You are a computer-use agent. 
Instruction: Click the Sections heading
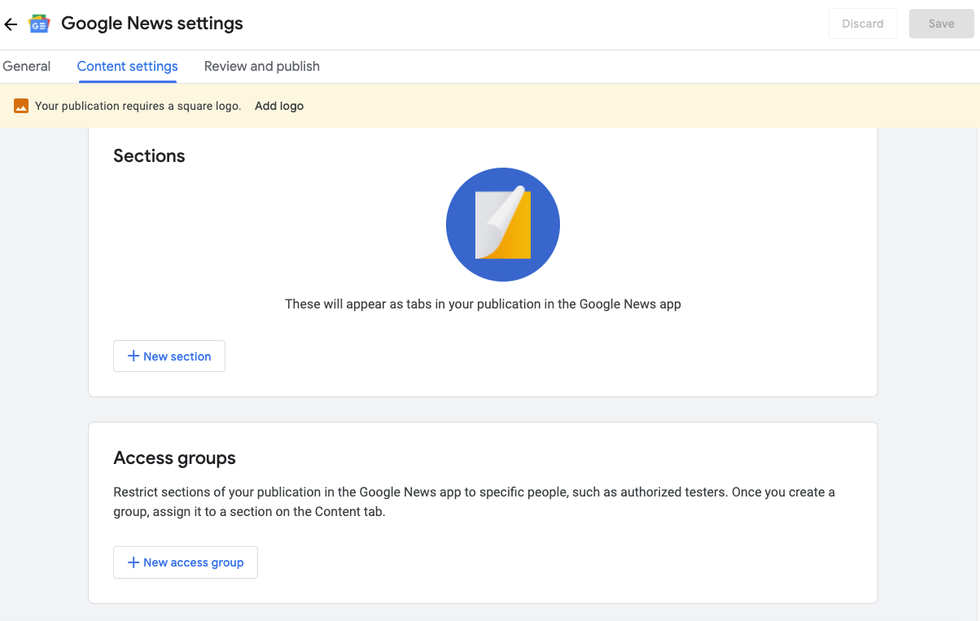149,156
